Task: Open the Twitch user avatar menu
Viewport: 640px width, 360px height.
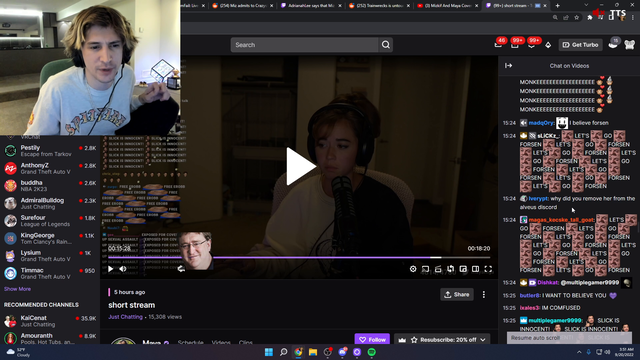Action: (x=630, y=44)
